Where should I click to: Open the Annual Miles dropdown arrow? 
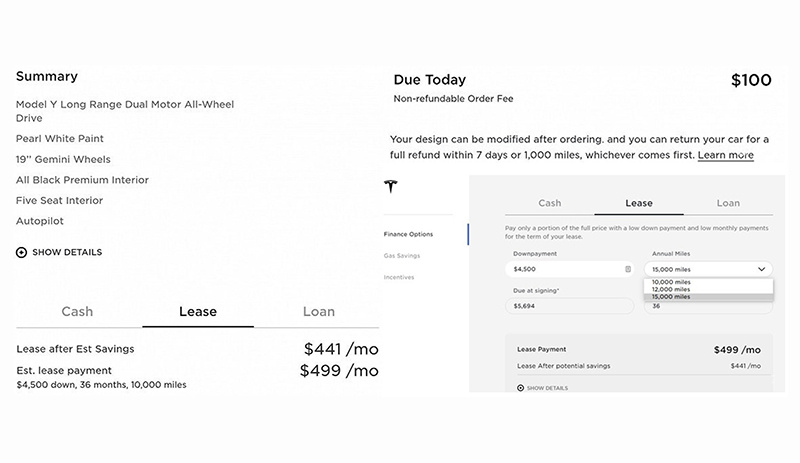[x=762, y=269]
